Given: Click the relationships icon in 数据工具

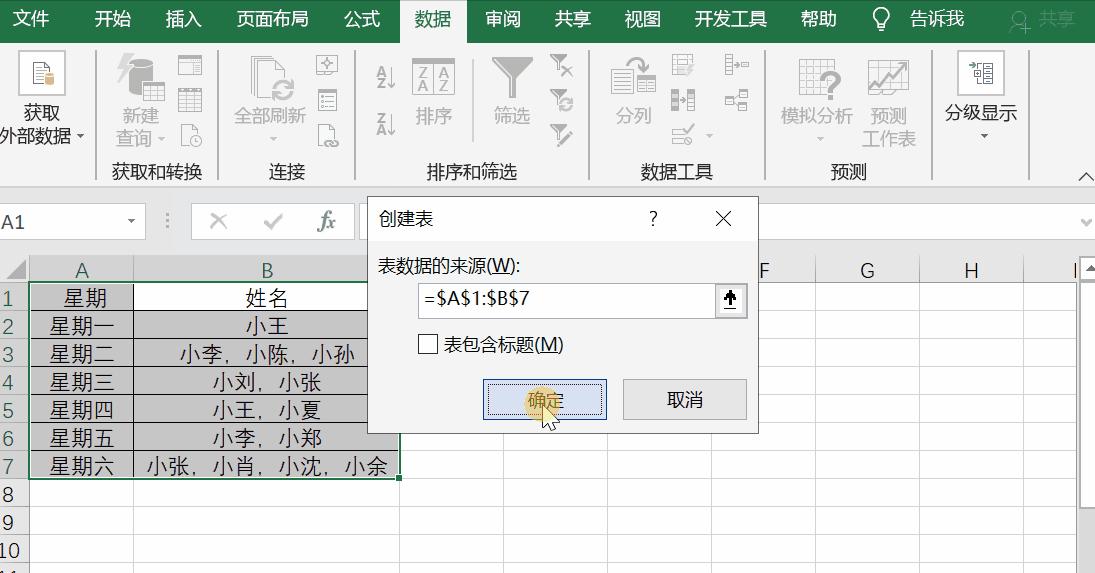Looking at the screenshot, I should point(736,100).
